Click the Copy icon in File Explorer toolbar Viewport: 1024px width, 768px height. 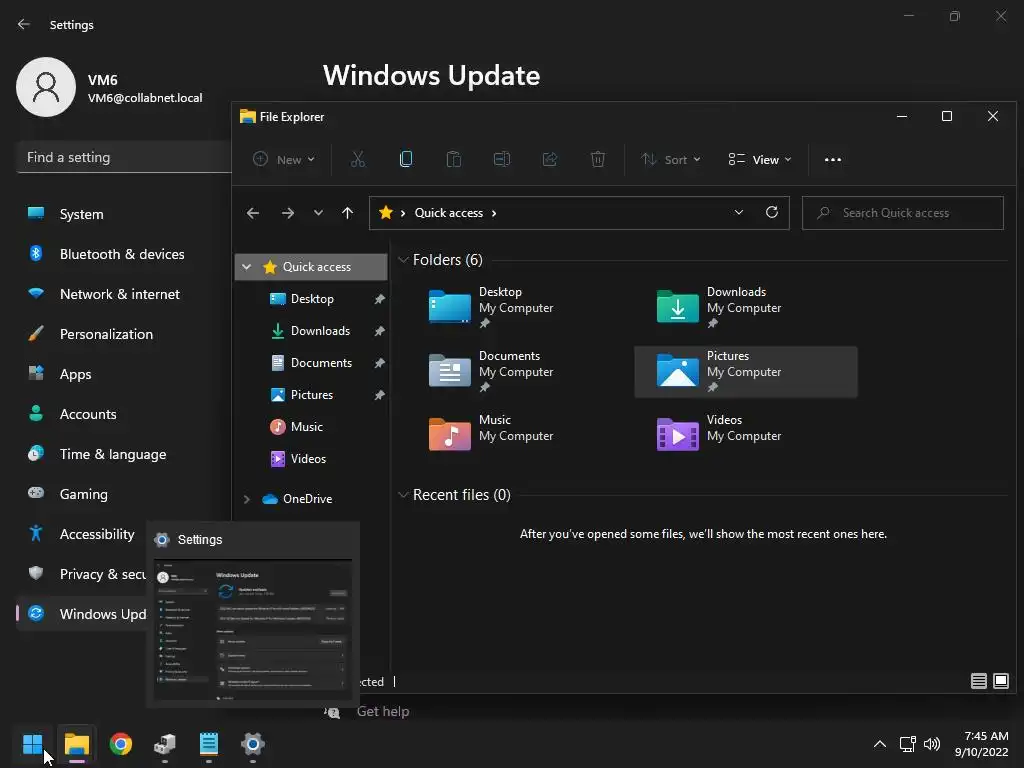(406, 159)
